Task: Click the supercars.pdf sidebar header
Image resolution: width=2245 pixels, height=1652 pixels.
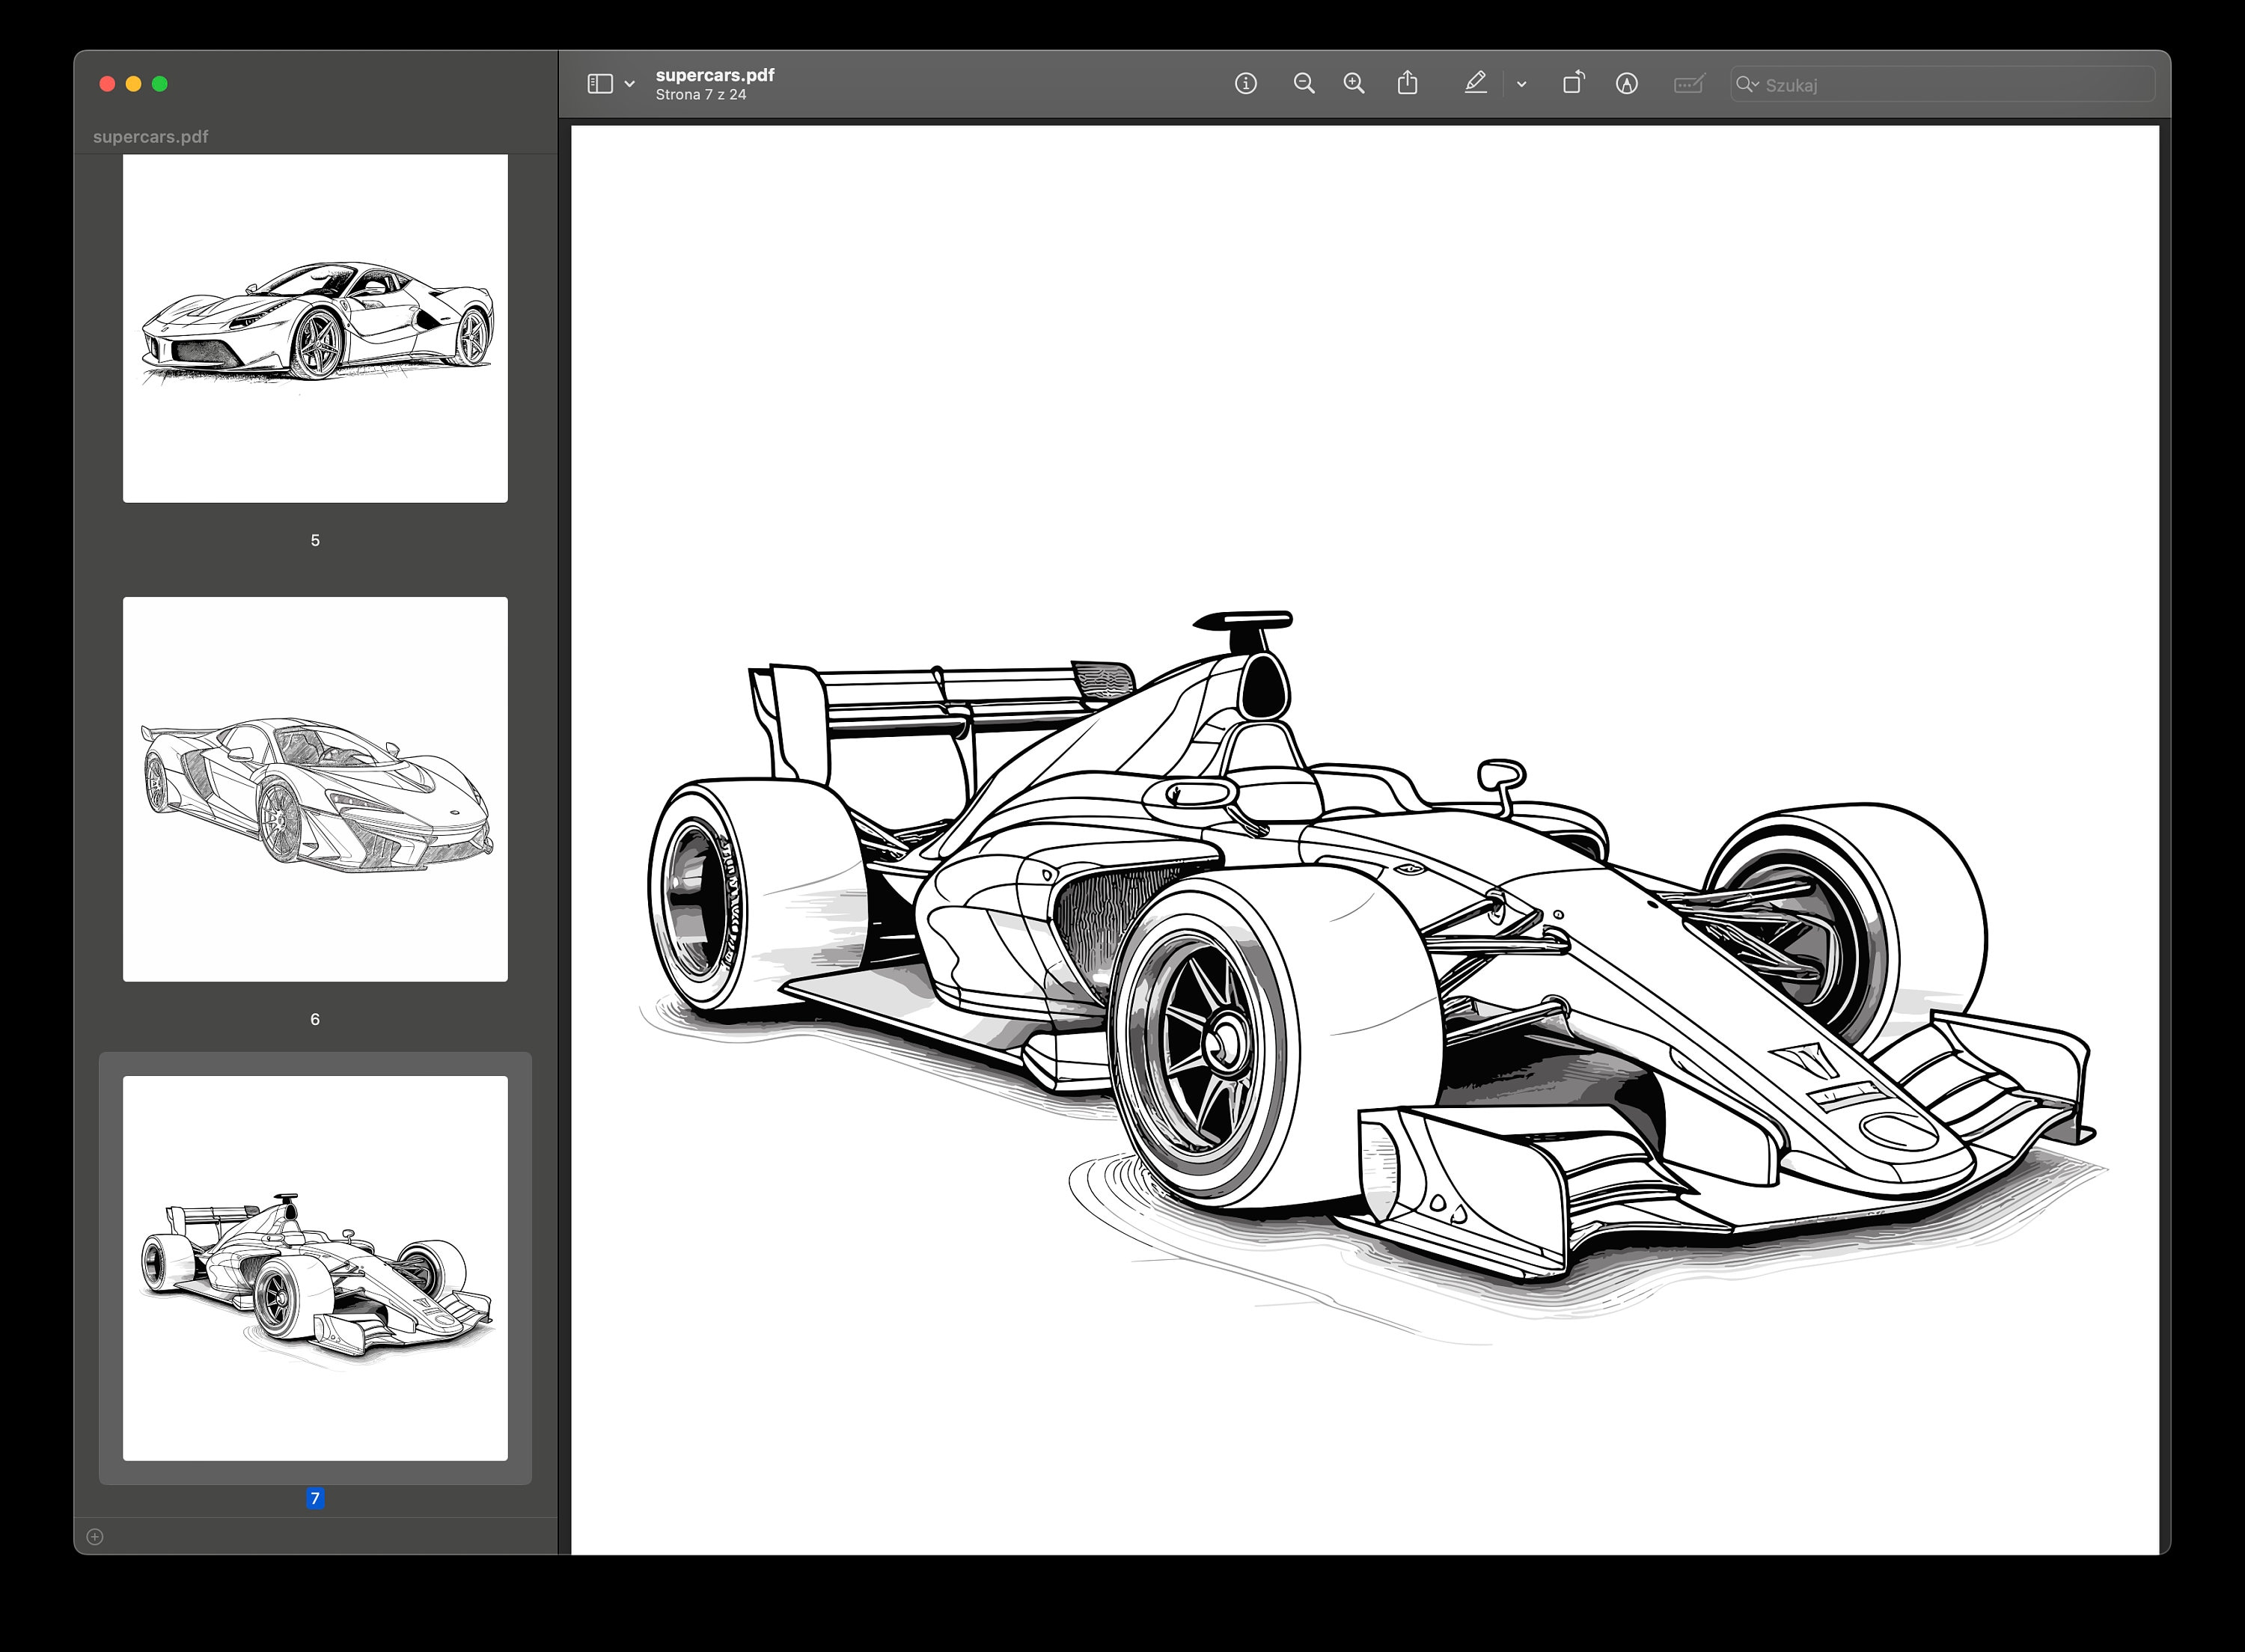Action: click(150, 137)
